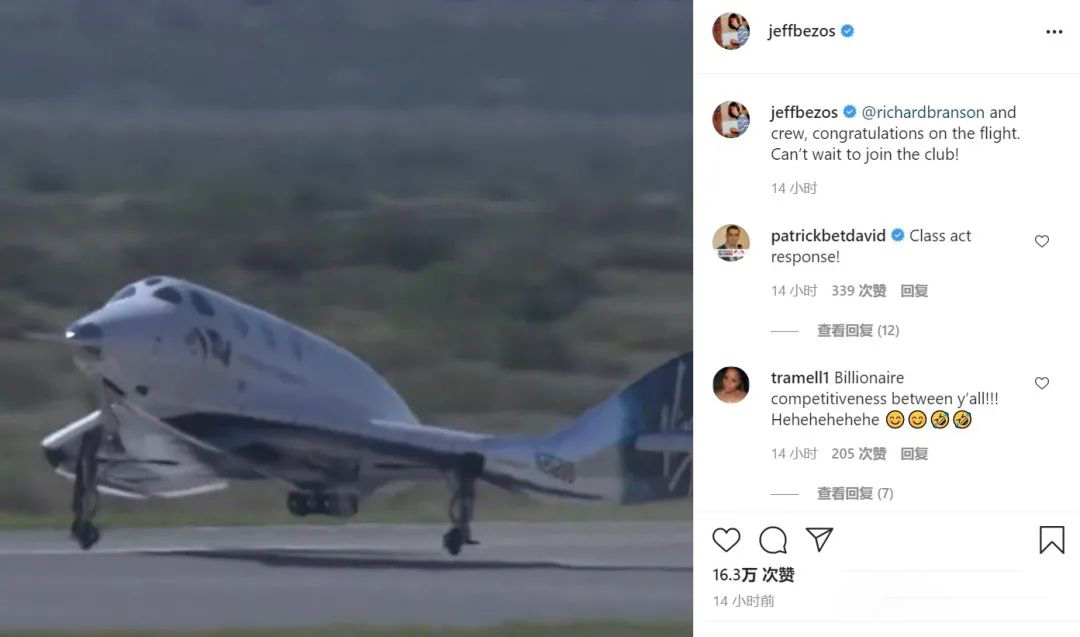1080x637 pixels.
Task: Open the three-dot more options menu
Action: [x=1054, y=32]
